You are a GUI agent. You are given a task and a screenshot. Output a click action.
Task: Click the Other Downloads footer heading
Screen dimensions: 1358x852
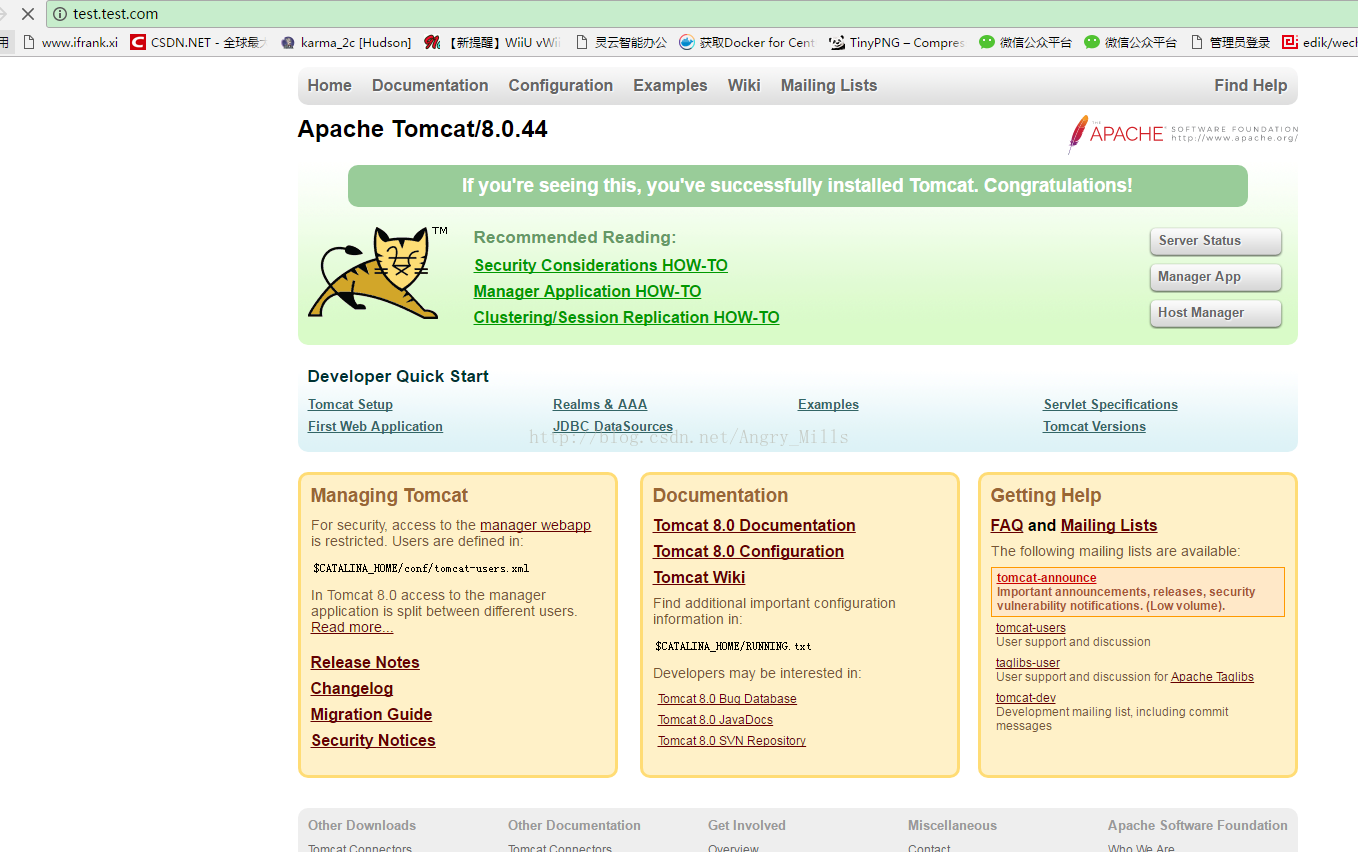coord(362,826)
